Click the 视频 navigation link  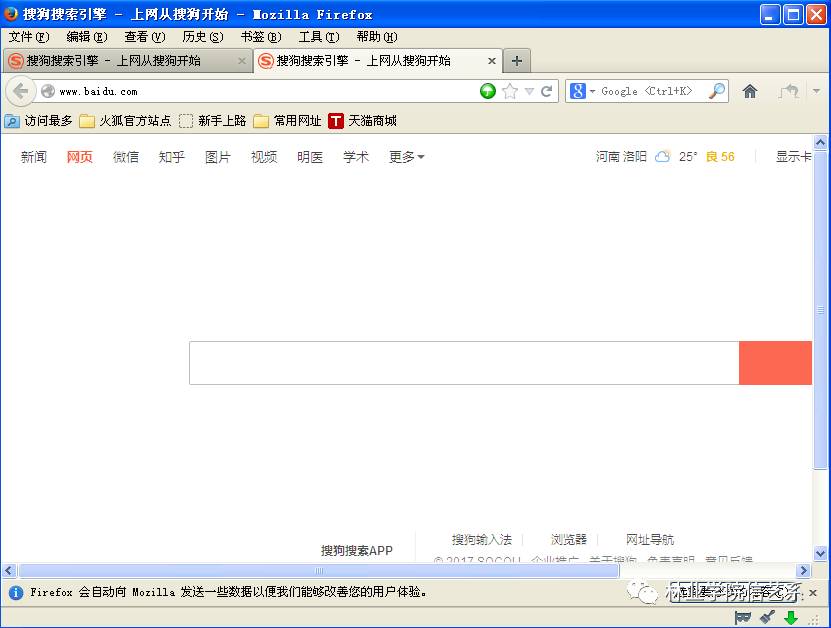[264, 157]
